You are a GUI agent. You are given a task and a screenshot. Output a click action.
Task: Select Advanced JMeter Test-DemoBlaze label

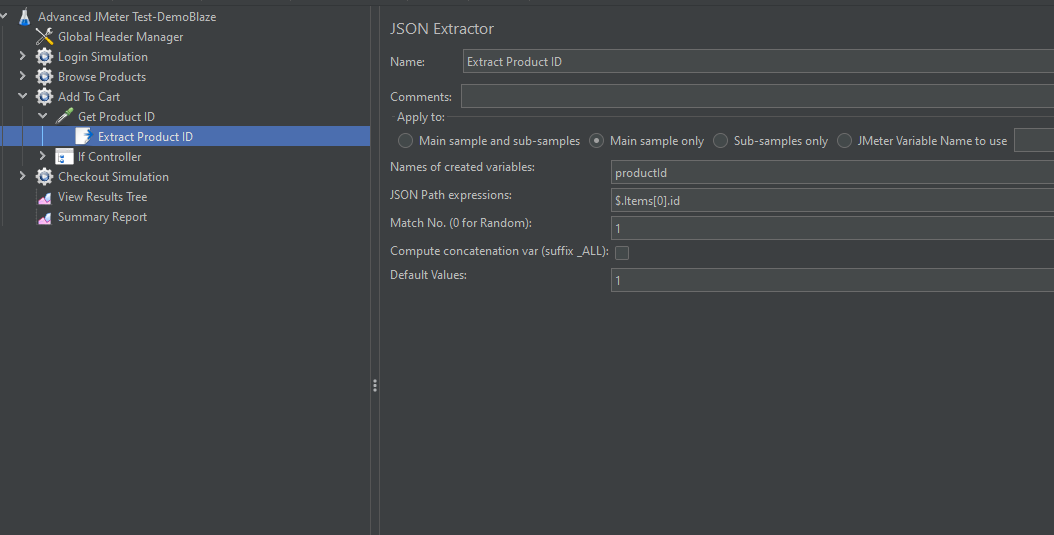(x=127, y=17)
